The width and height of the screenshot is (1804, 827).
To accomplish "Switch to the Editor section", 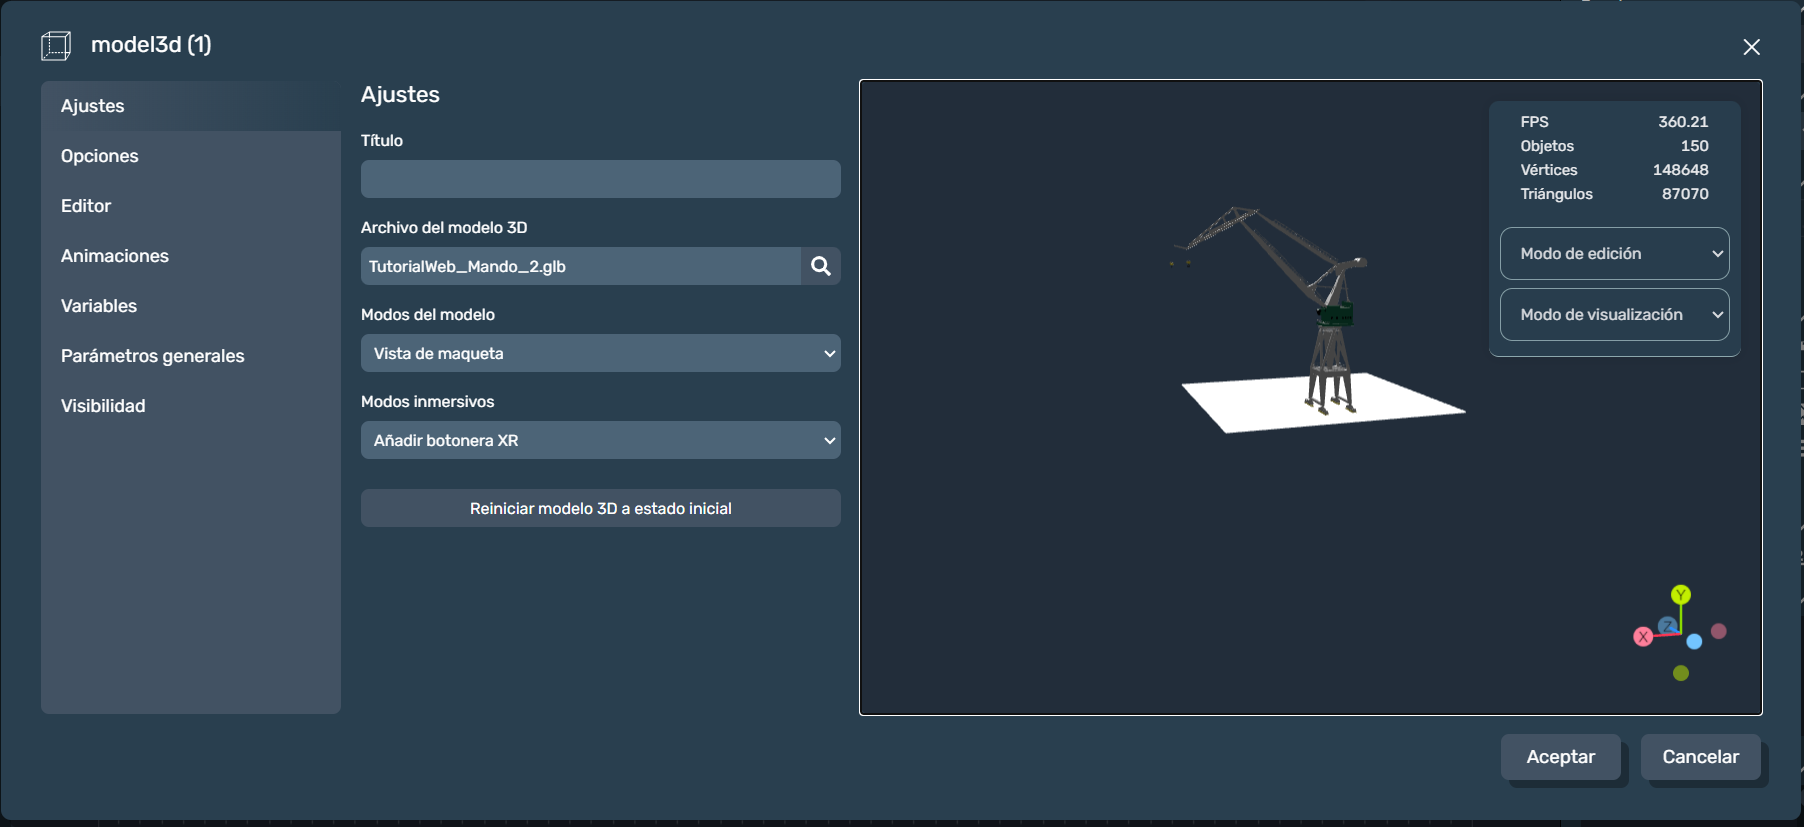I will [191, 206].
